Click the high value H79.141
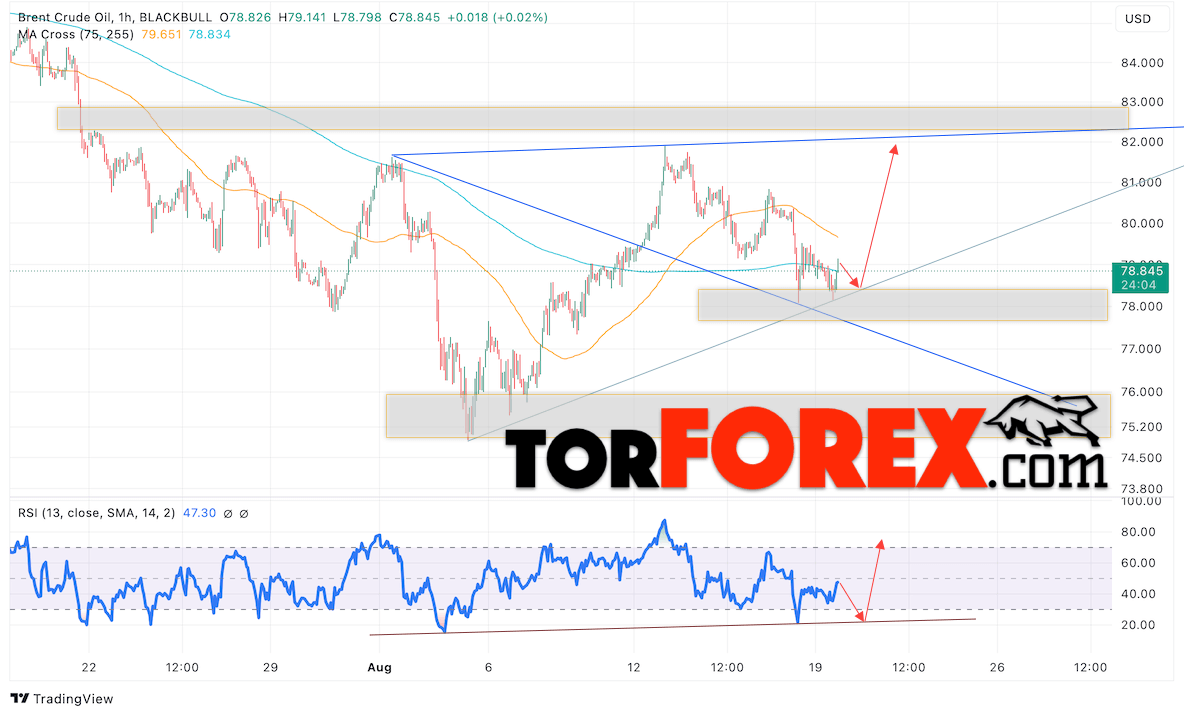 (x=303, y=17)
